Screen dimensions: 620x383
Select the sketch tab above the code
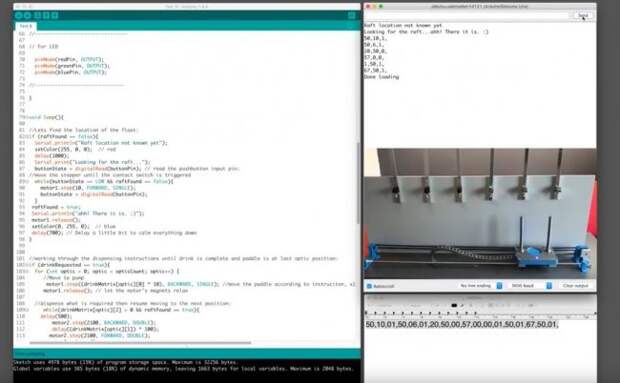26,26
